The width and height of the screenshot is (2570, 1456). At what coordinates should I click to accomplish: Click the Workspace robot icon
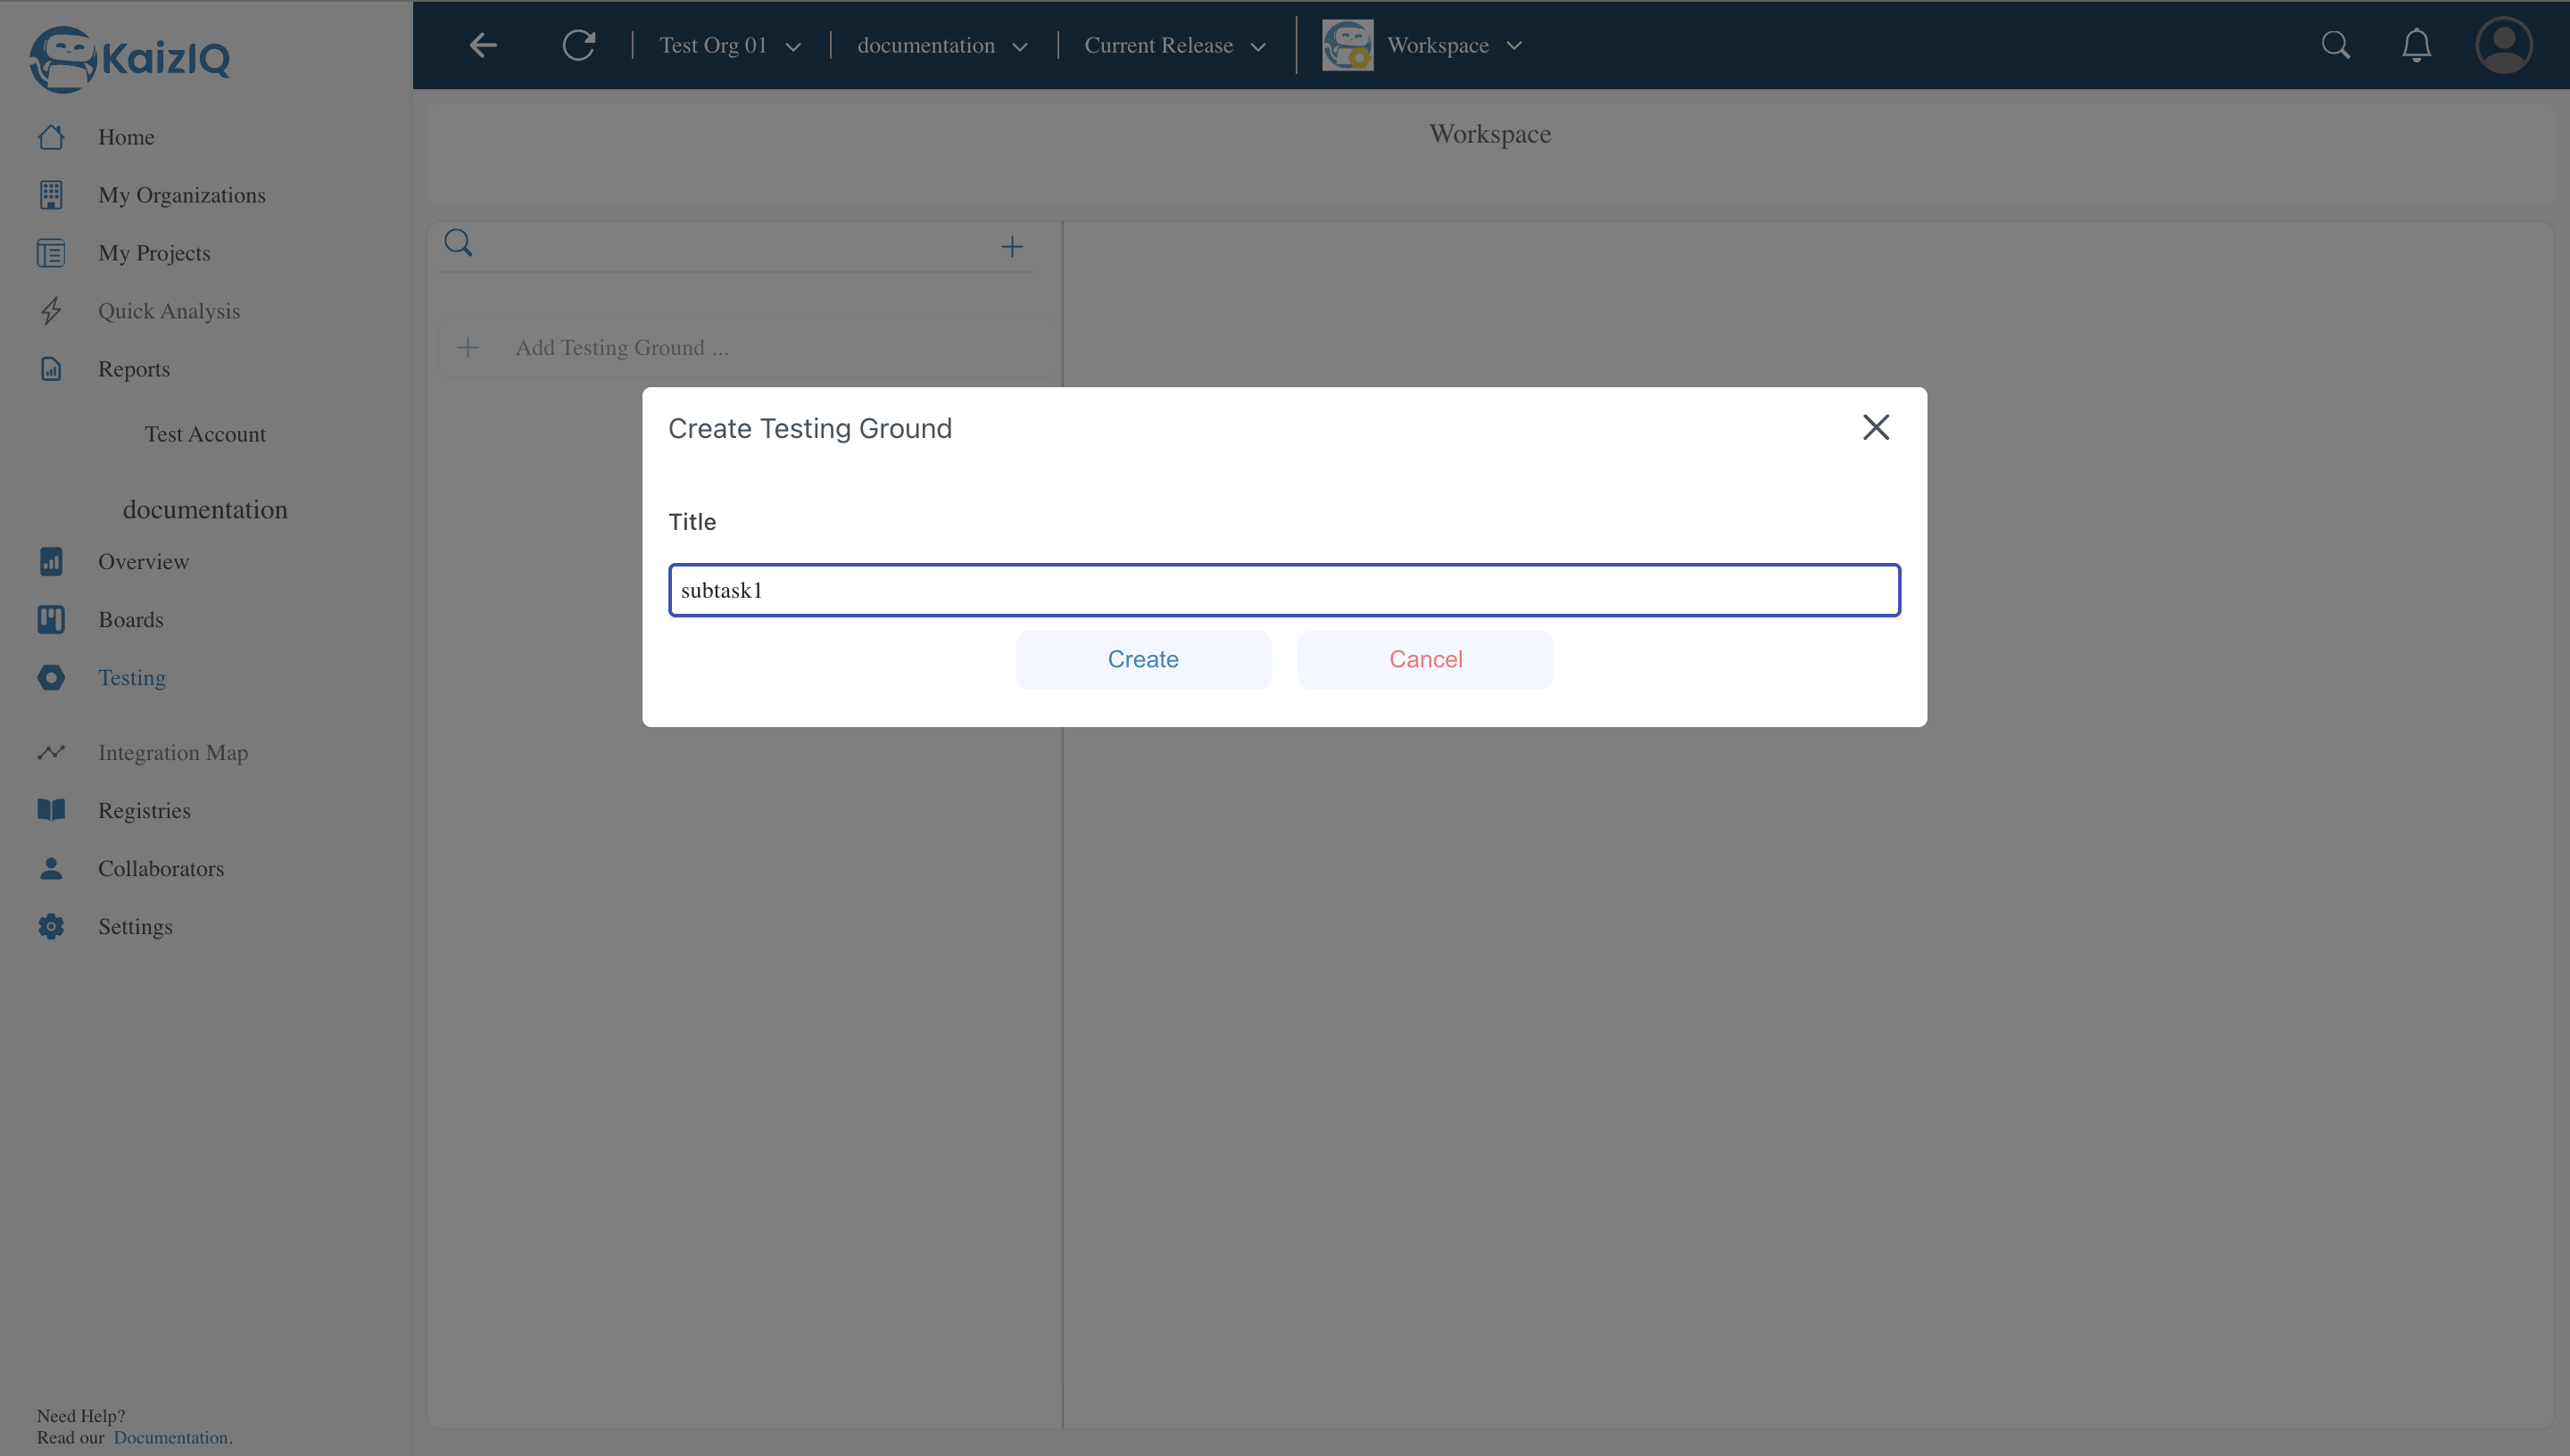[x=1347, y=45]
